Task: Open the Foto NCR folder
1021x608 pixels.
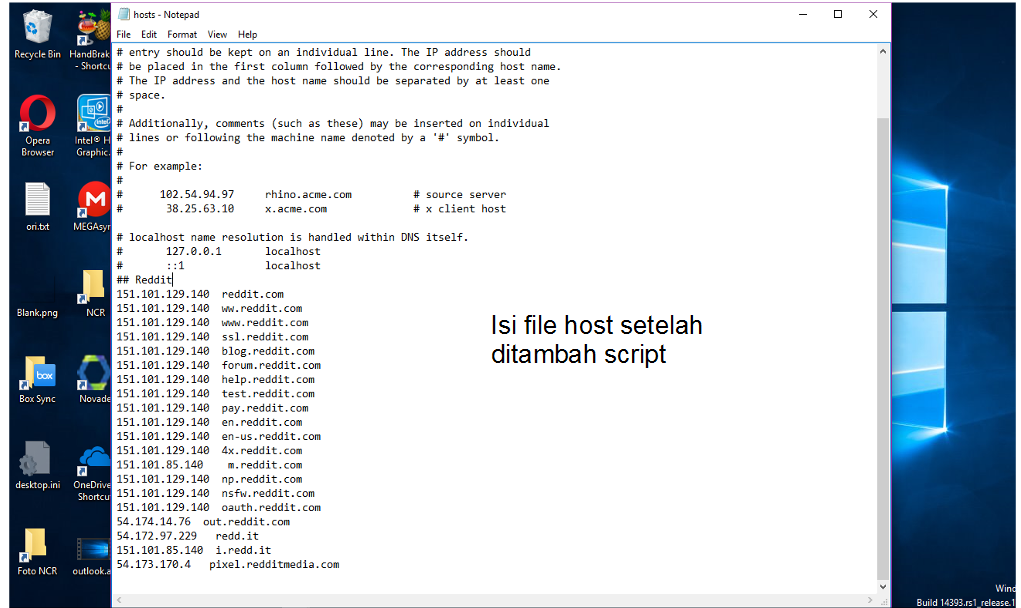Action: [x=36, y=543]
